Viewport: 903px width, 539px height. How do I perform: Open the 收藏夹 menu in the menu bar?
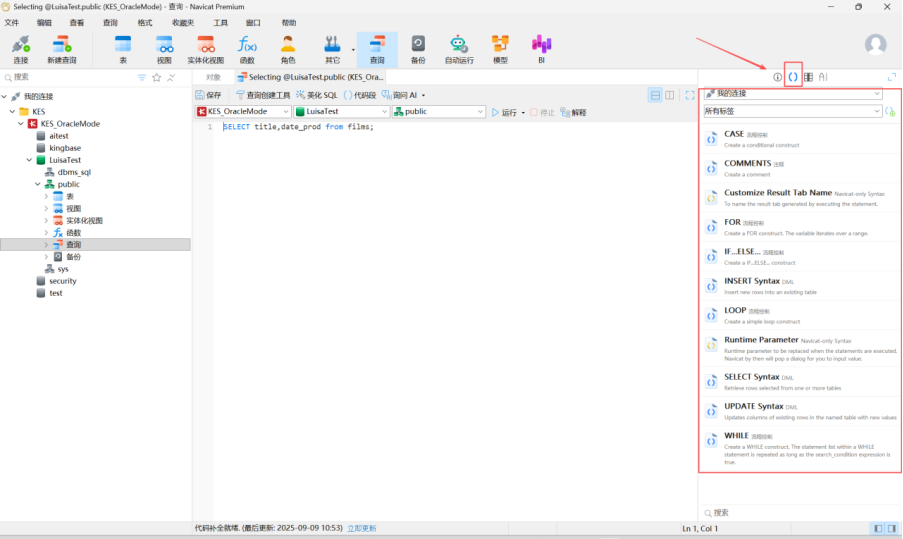[183, 22]
